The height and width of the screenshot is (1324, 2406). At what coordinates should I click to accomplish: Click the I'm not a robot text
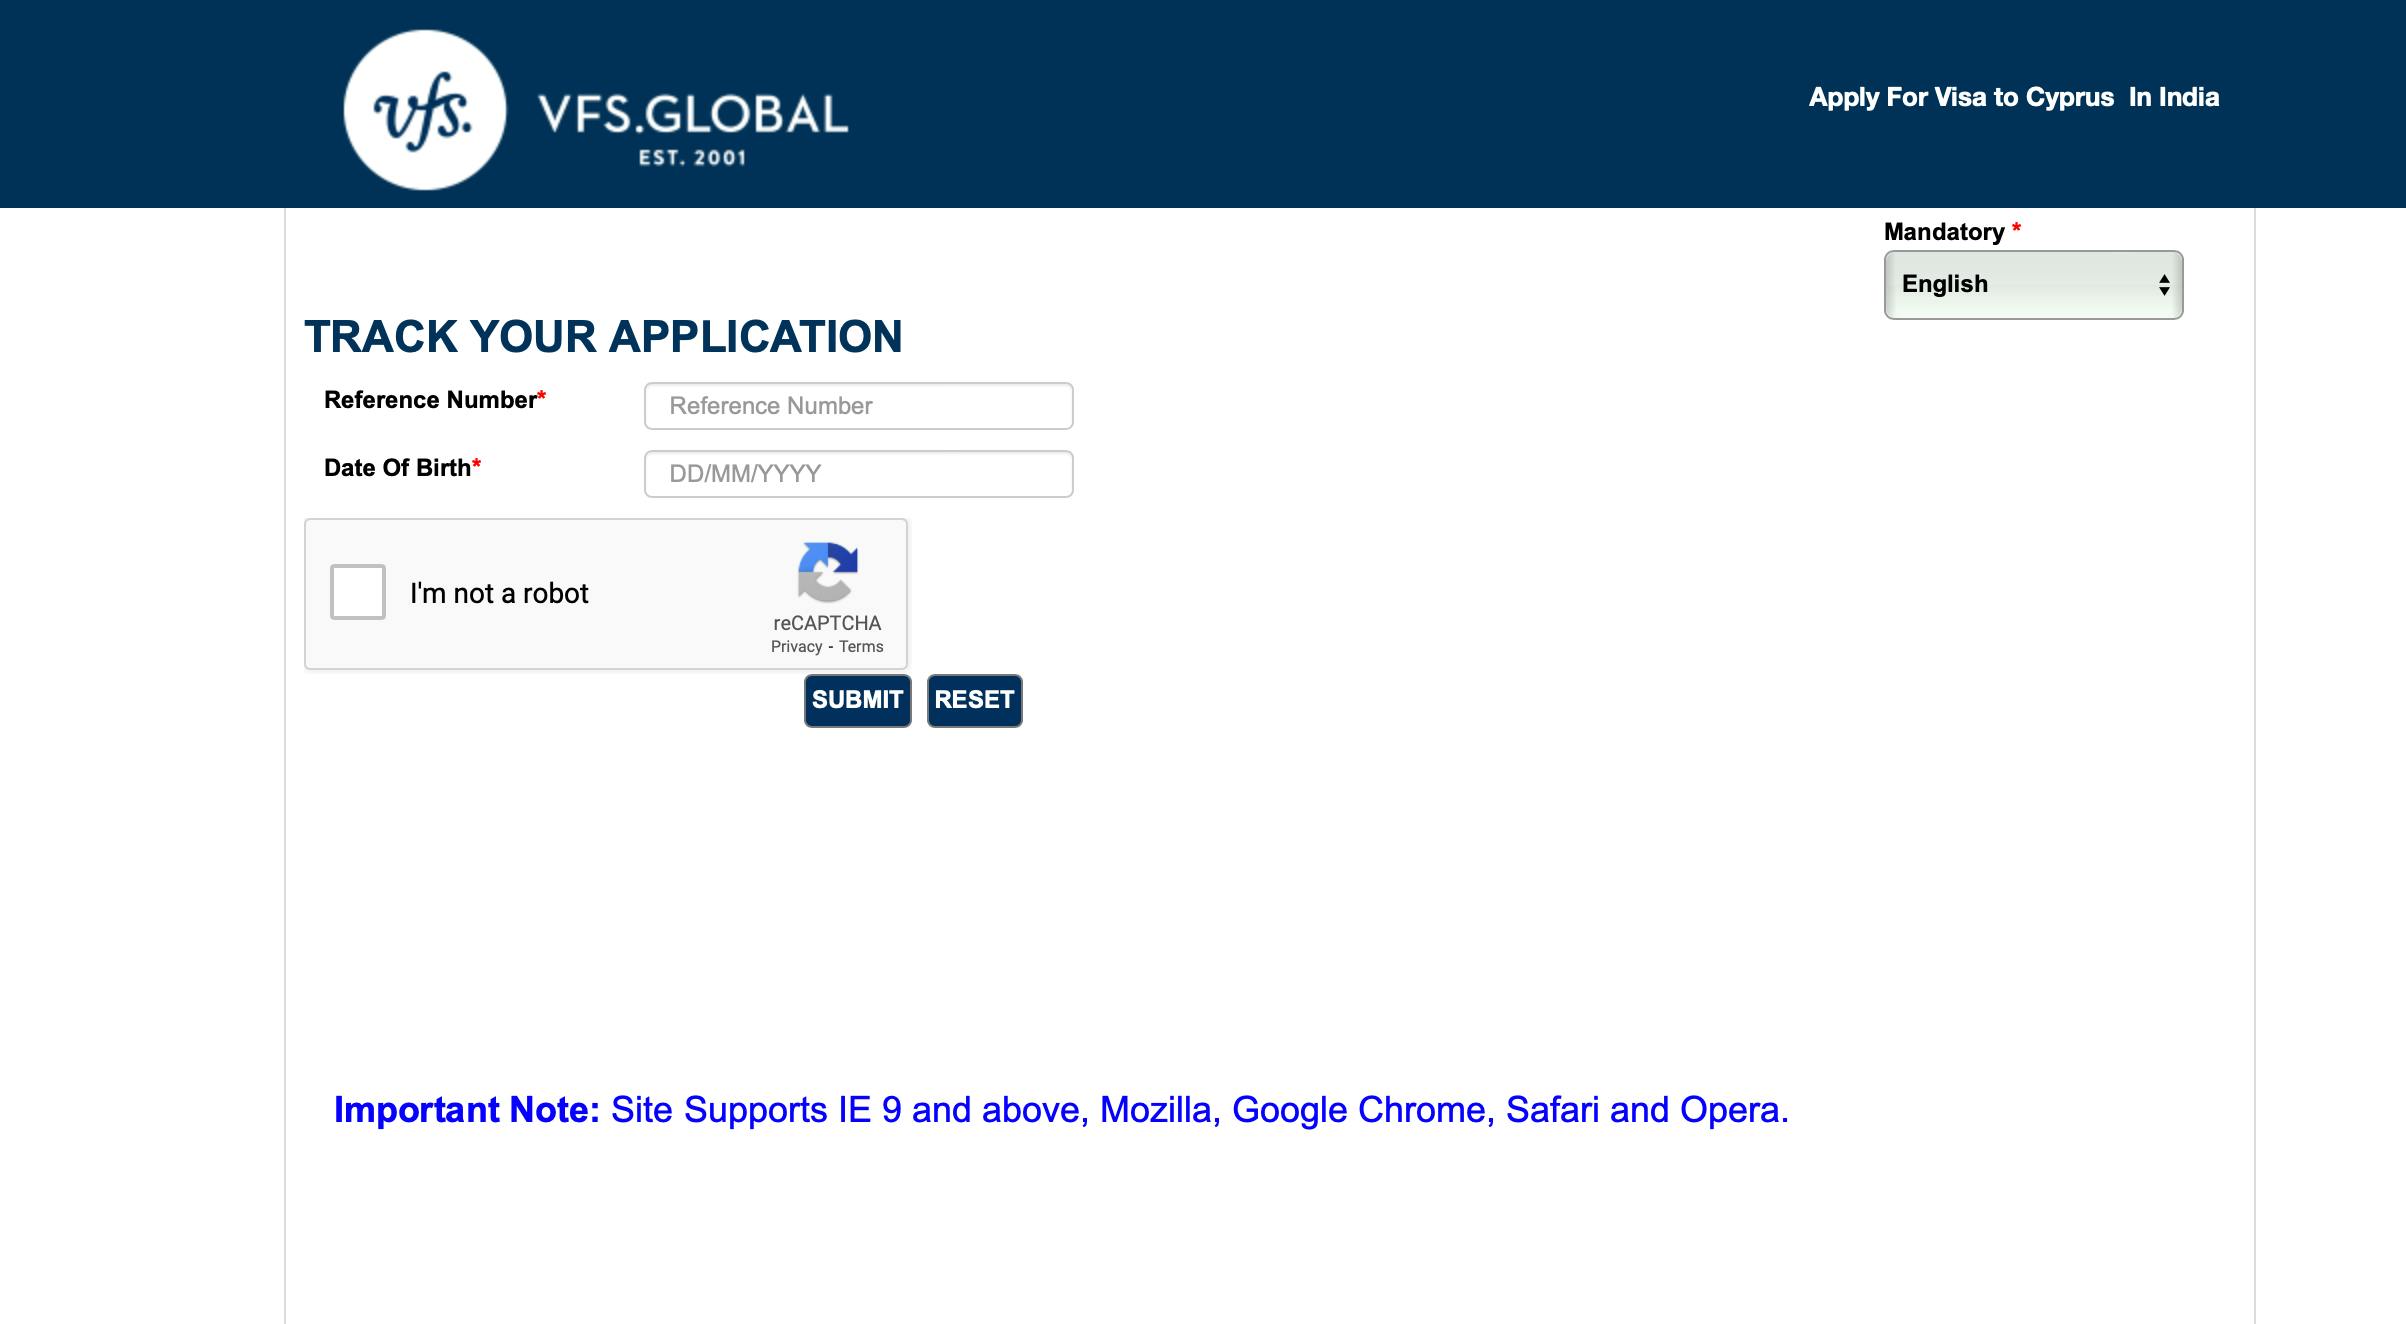coord(499,593)
